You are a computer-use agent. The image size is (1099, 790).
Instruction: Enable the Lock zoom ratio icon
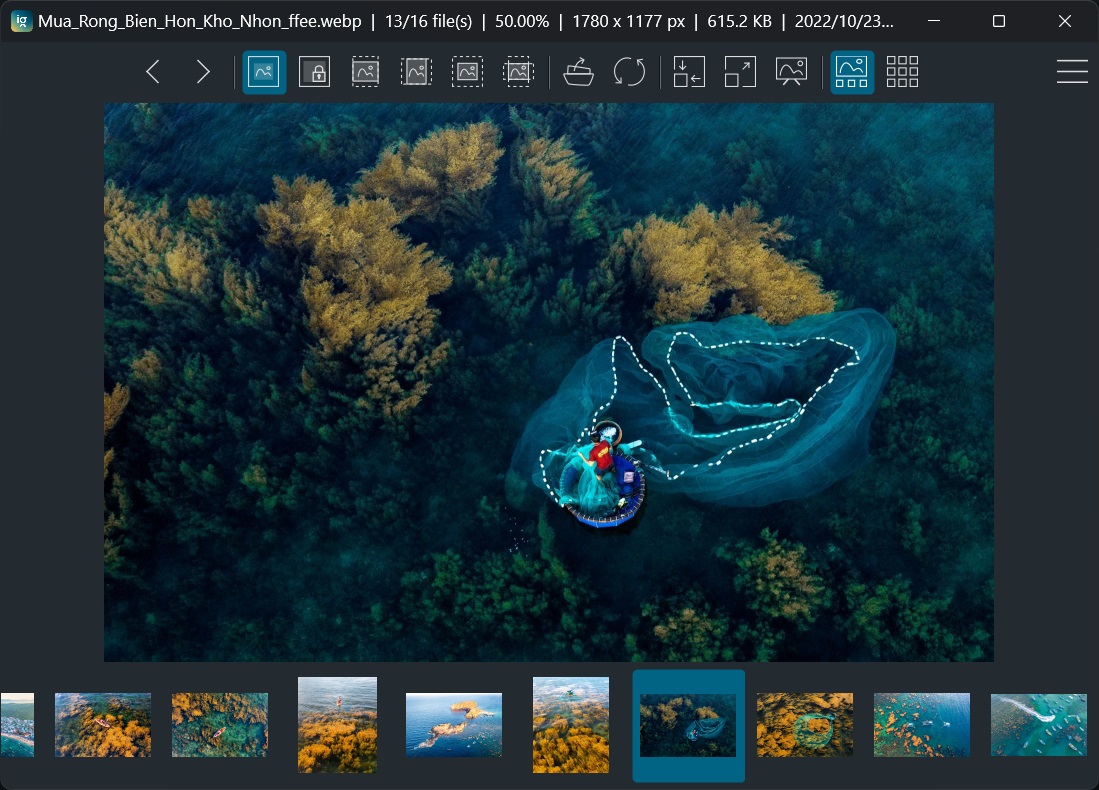(x=314, y=71)
